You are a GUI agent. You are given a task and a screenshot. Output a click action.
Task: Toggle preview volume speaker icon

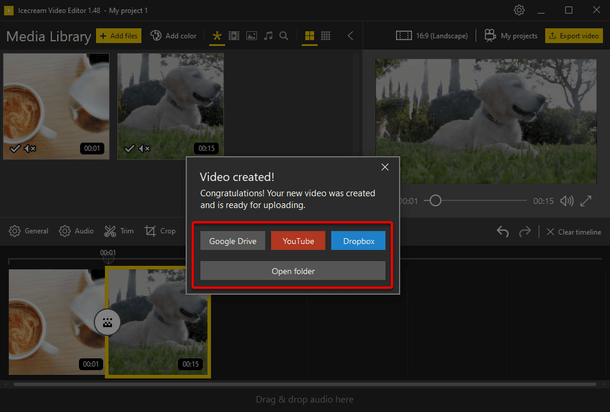567,201
